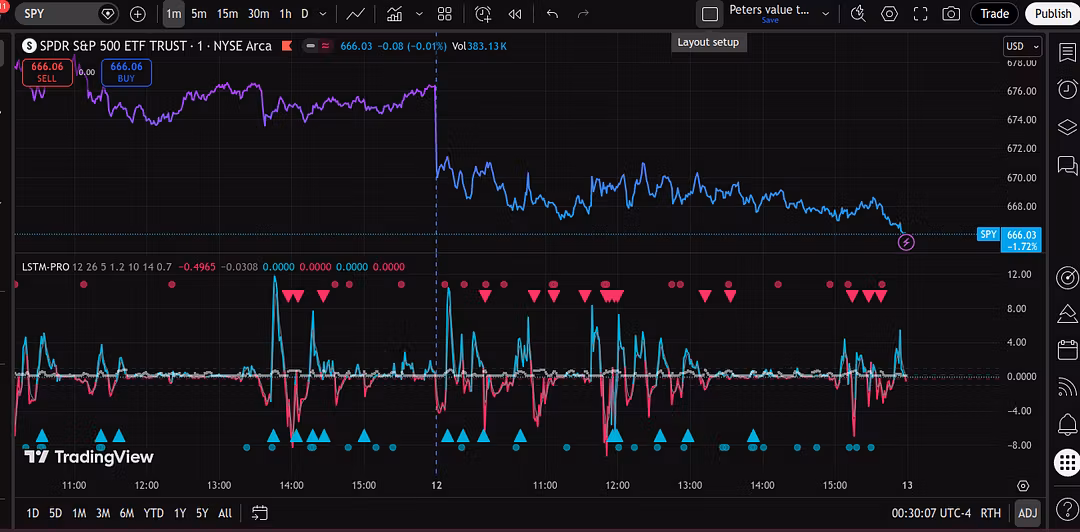Open the Indicators icon
Viewport: 1080px width, 532px height.
(395, 14)
